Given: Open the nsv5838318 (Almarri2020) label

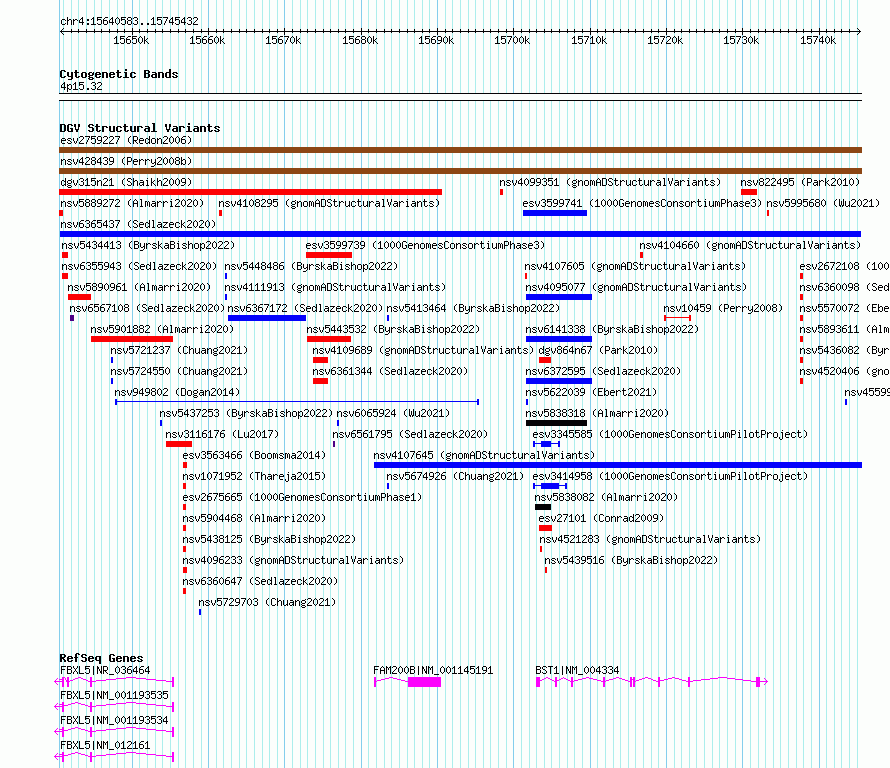Looking at the screenshot, I should 598,413.
